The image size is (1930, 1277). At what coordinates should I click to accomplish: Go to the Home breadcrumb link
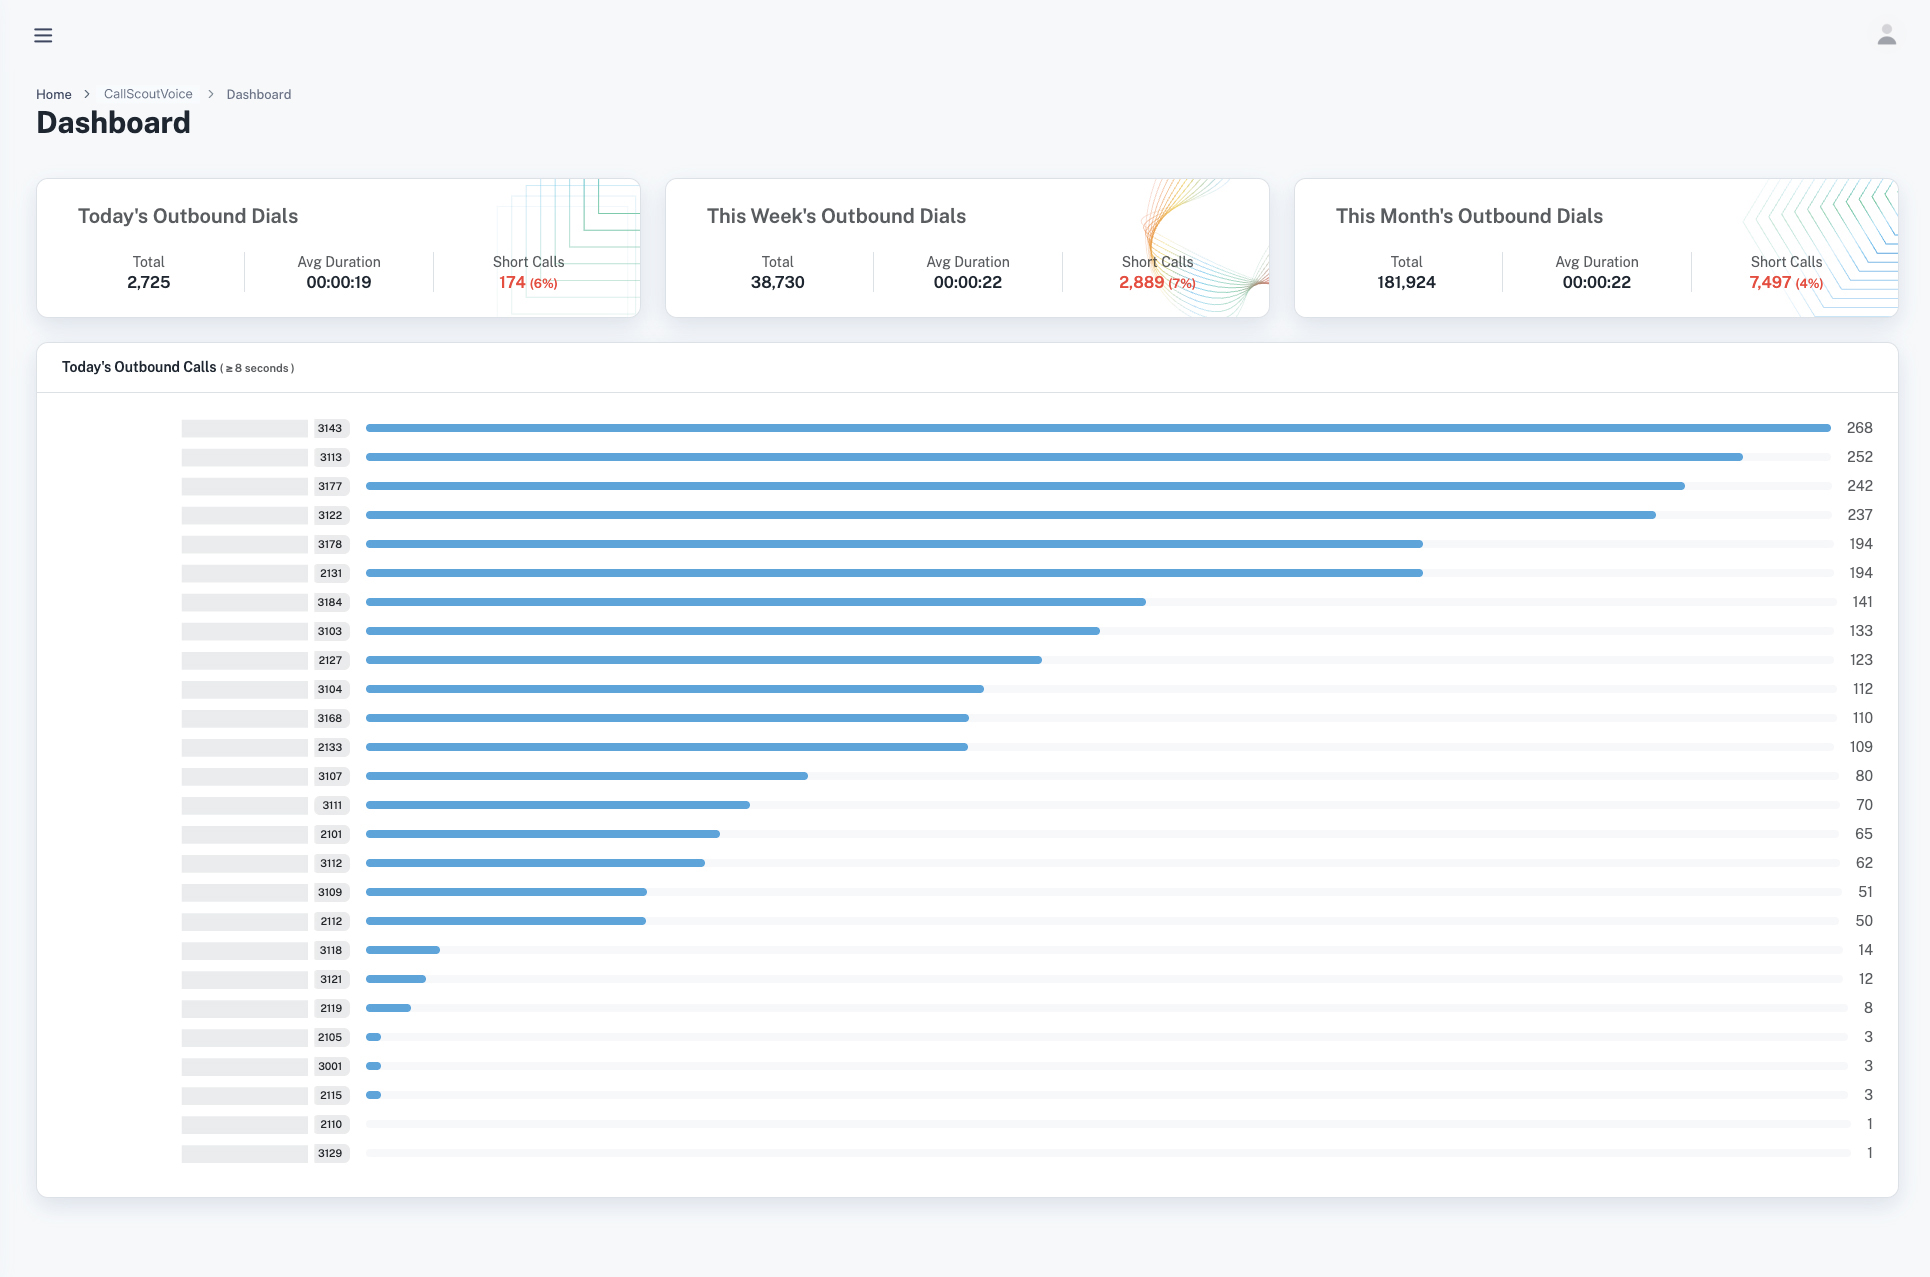pyautogui.click(x=54, y=94)
